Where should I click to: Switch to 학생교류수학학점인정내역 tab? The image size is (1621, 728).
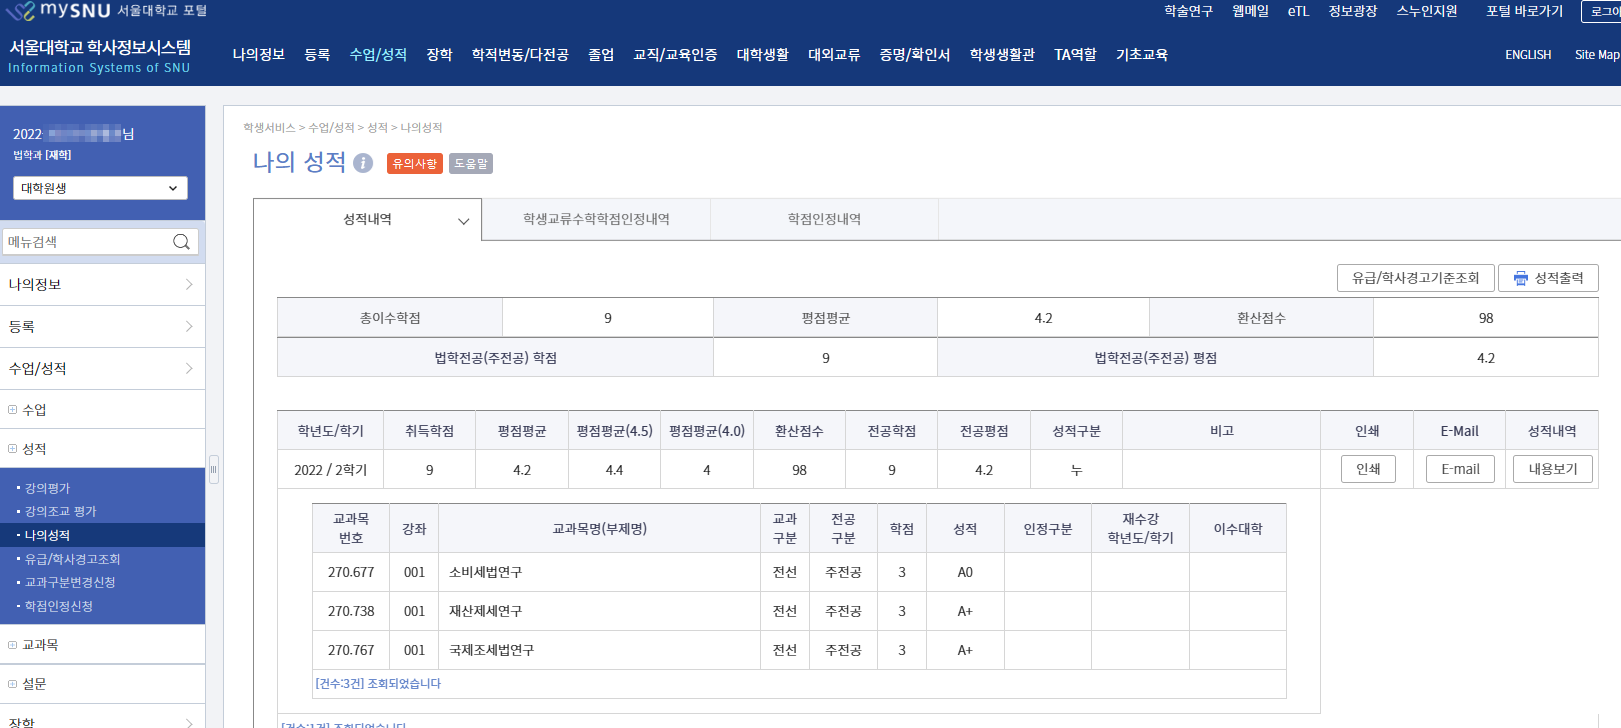click(x=596, y=219)
